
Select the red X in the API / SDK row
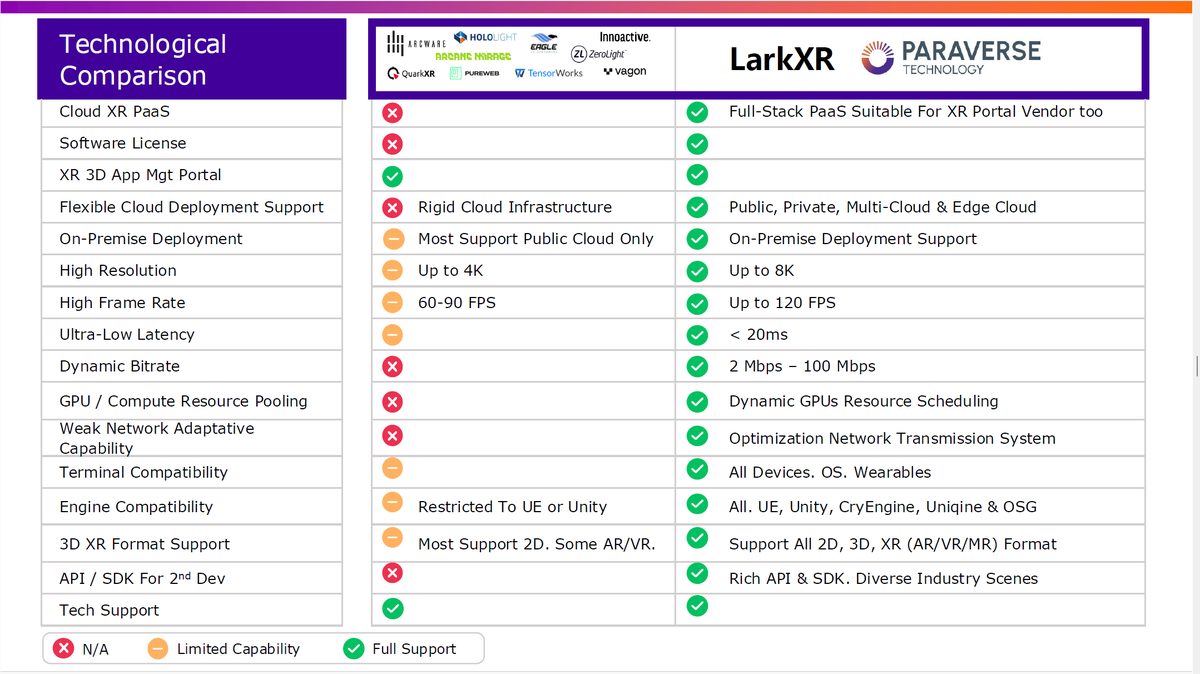click(x=393, y=573)
